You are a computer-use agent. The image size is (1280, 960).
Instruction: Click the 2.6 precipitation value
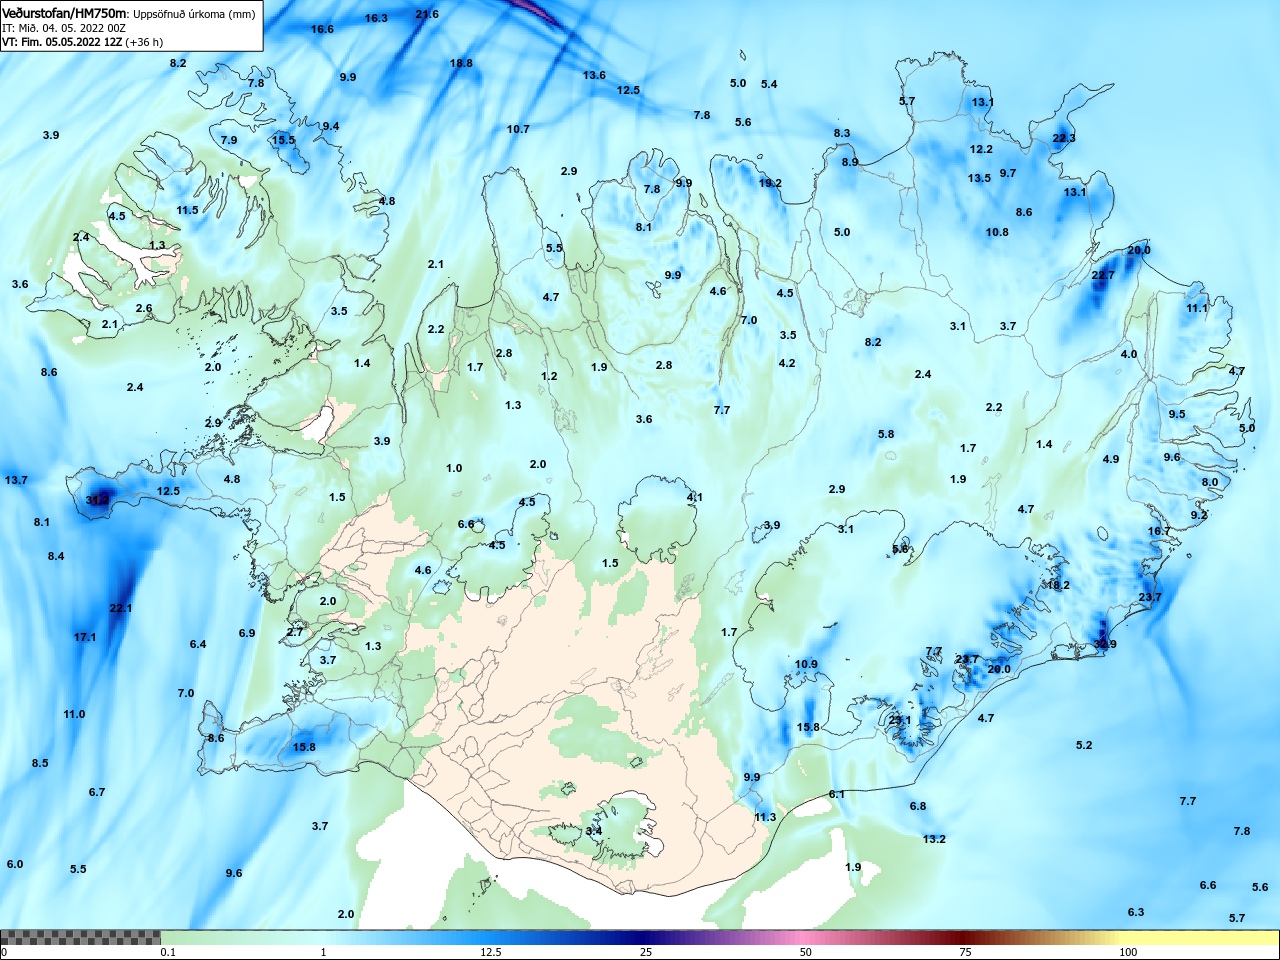point(144,309)
